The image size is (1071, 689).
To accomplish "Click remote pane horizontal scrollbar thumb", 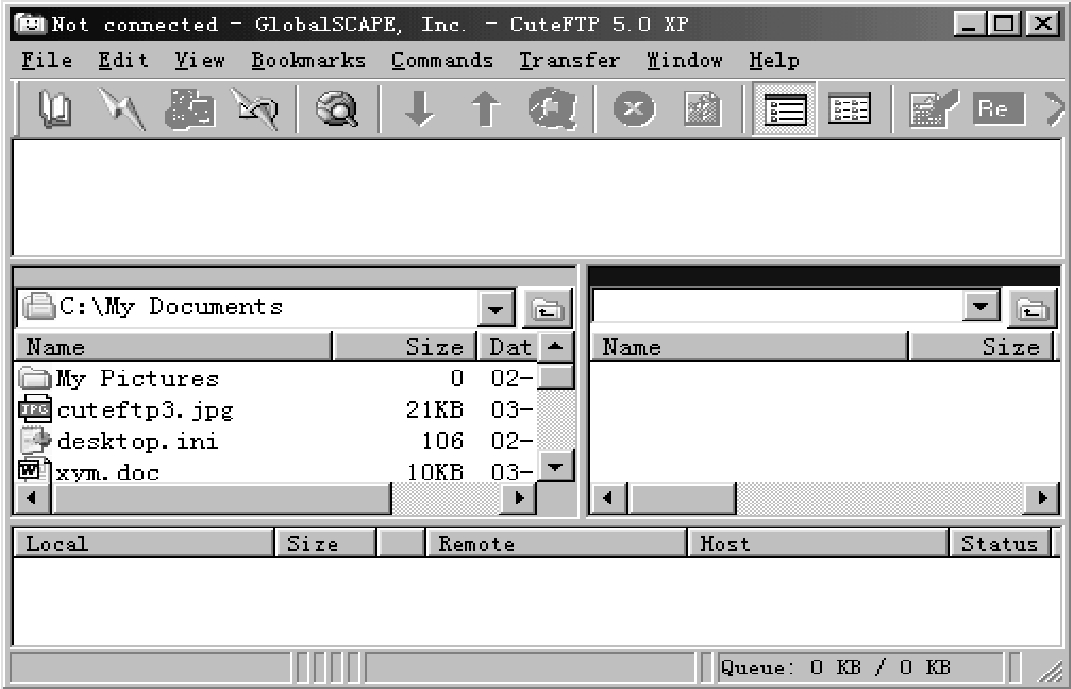I will pos(682,498).
